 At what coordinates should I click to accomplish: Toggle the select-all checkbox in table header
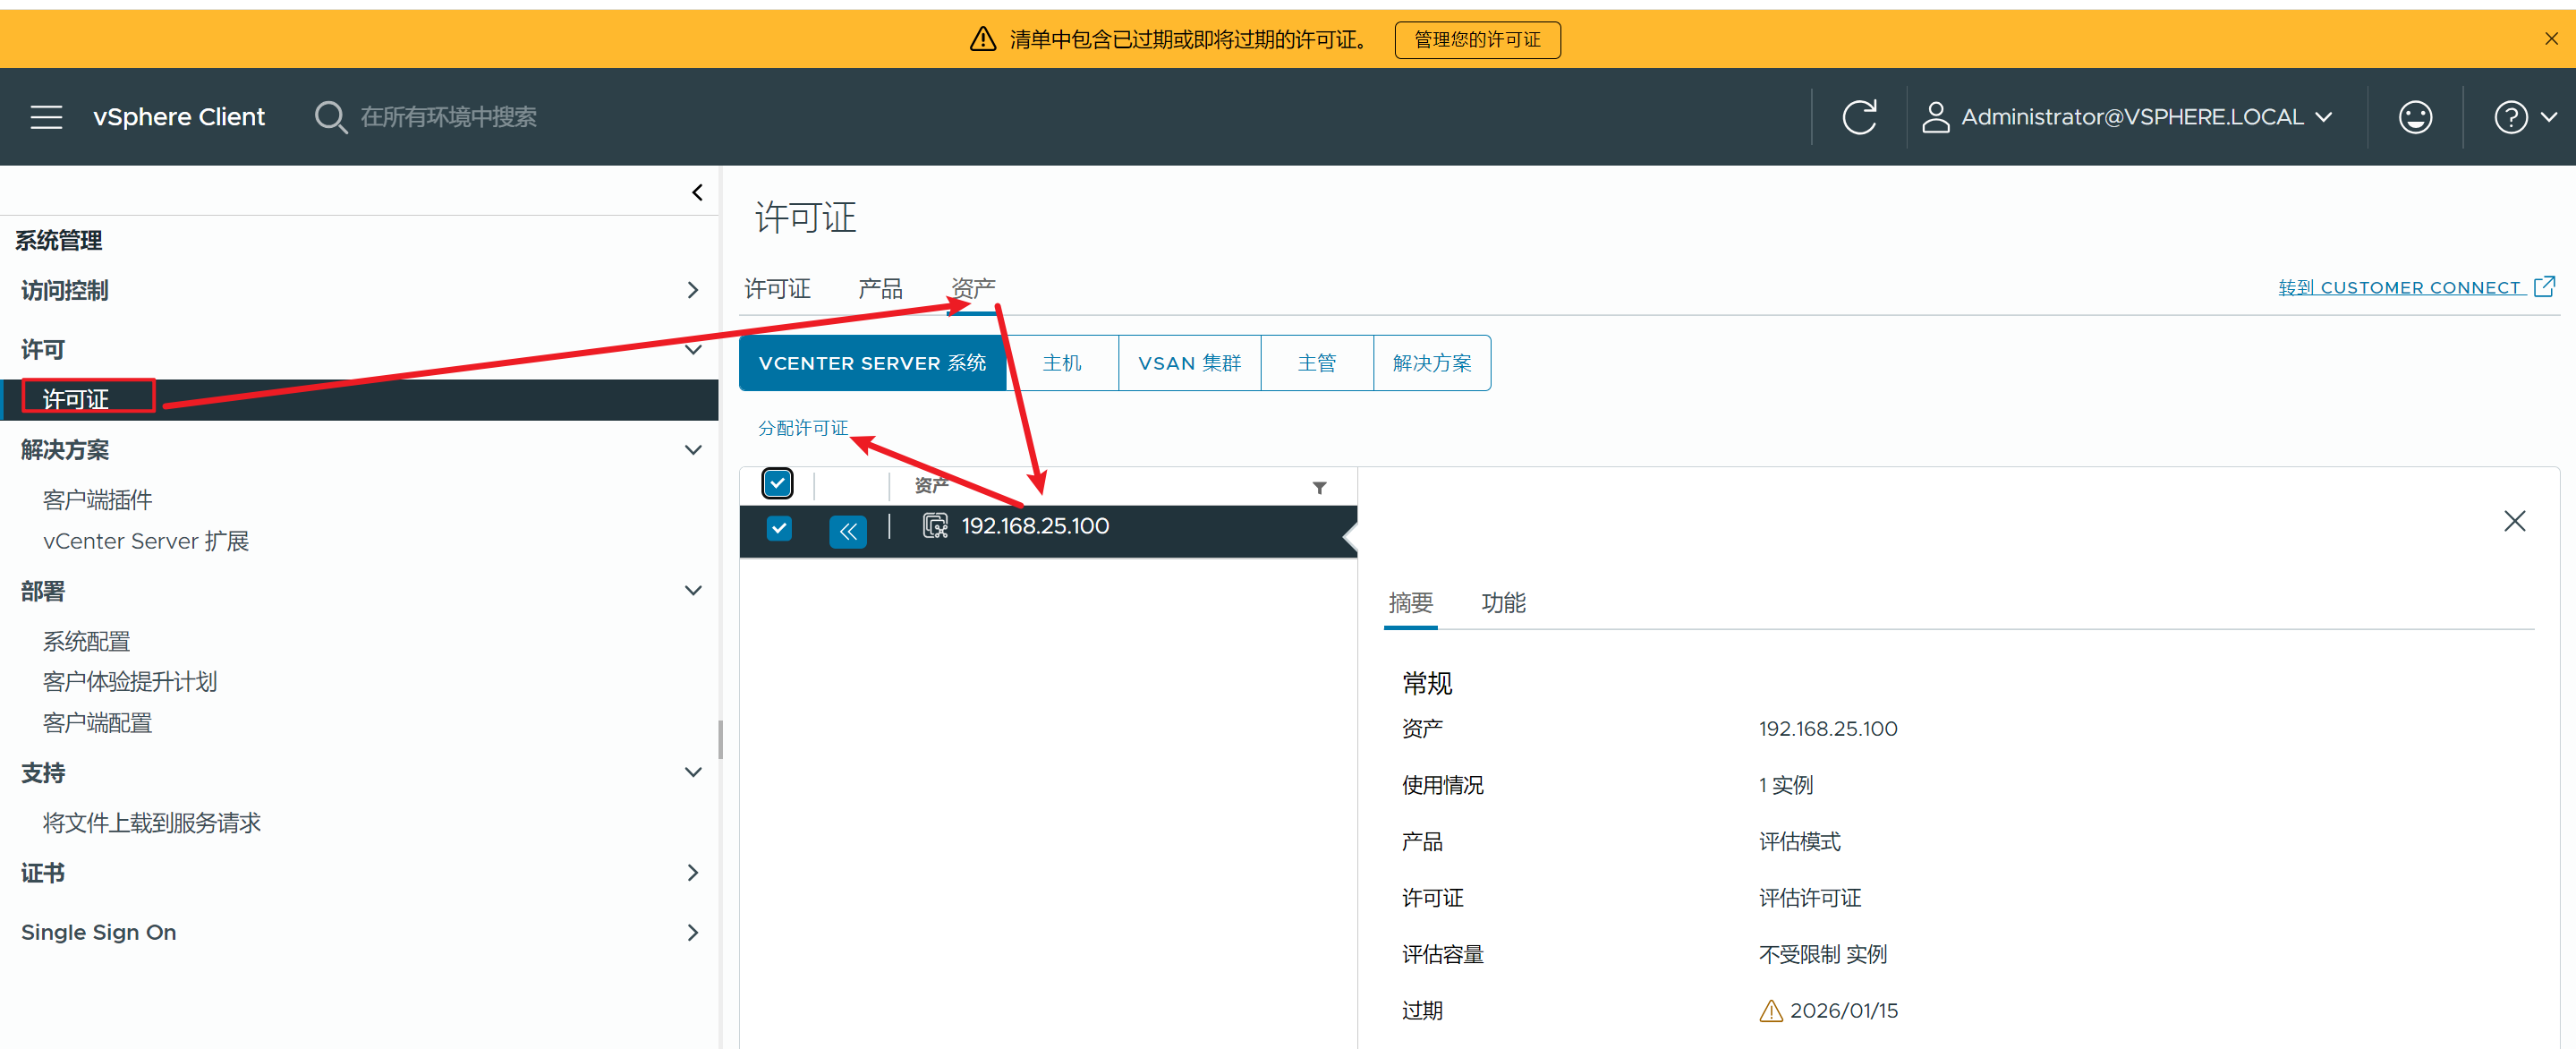[777, 483]
